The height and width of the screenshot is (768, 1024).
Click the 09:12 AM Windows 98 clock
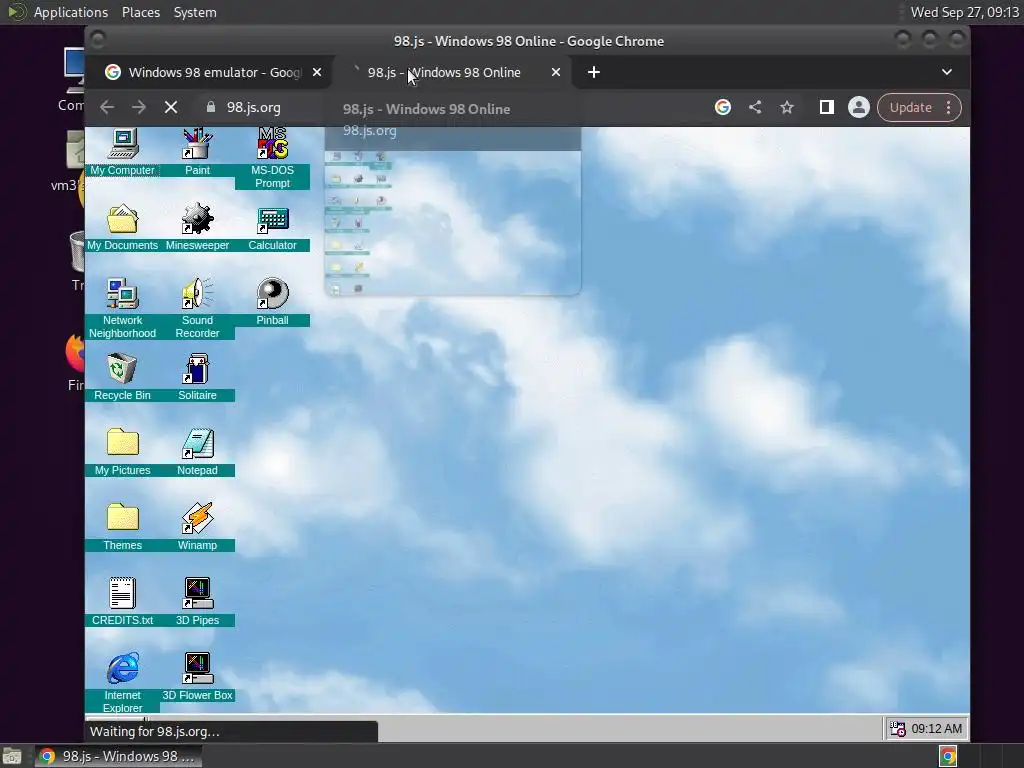(936, 729)
